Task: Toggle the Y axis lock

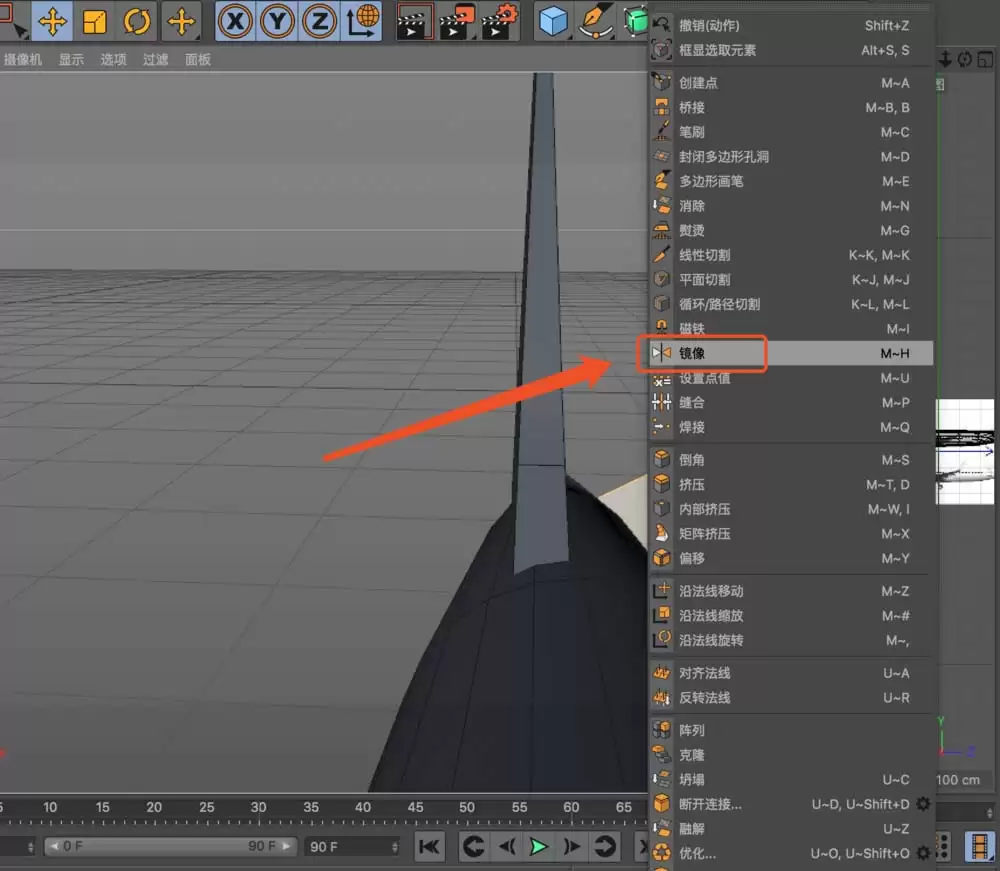Action: pyautogui.click(x=277, y=20)
